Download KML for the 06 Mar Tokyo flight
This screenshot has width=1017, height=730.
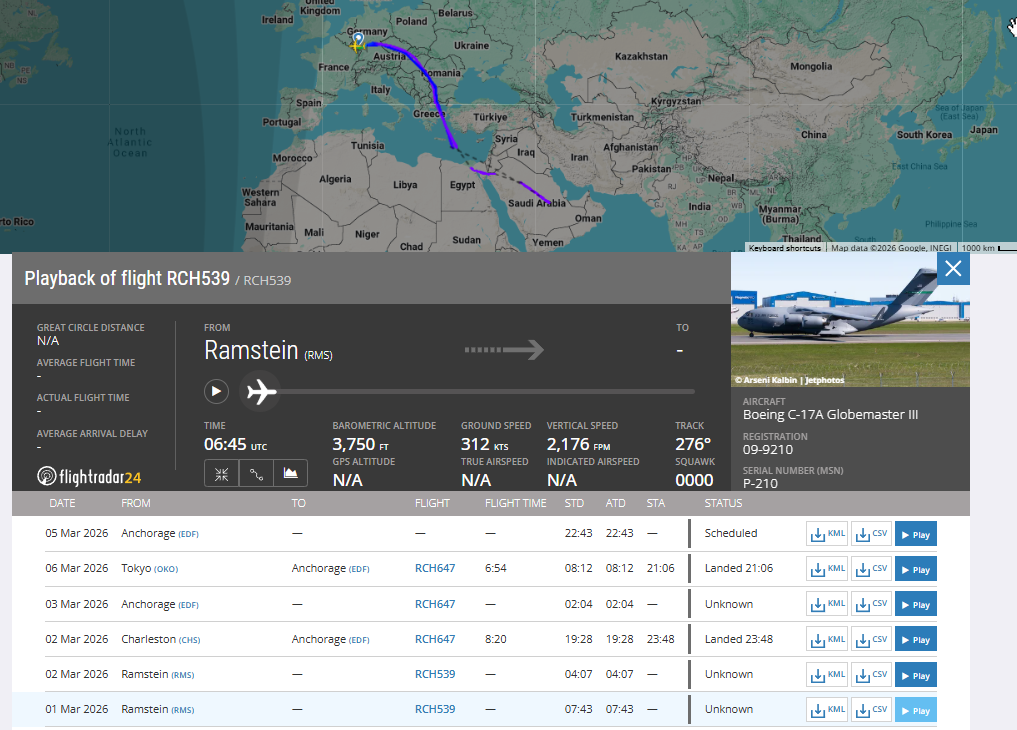click(827, 569)
